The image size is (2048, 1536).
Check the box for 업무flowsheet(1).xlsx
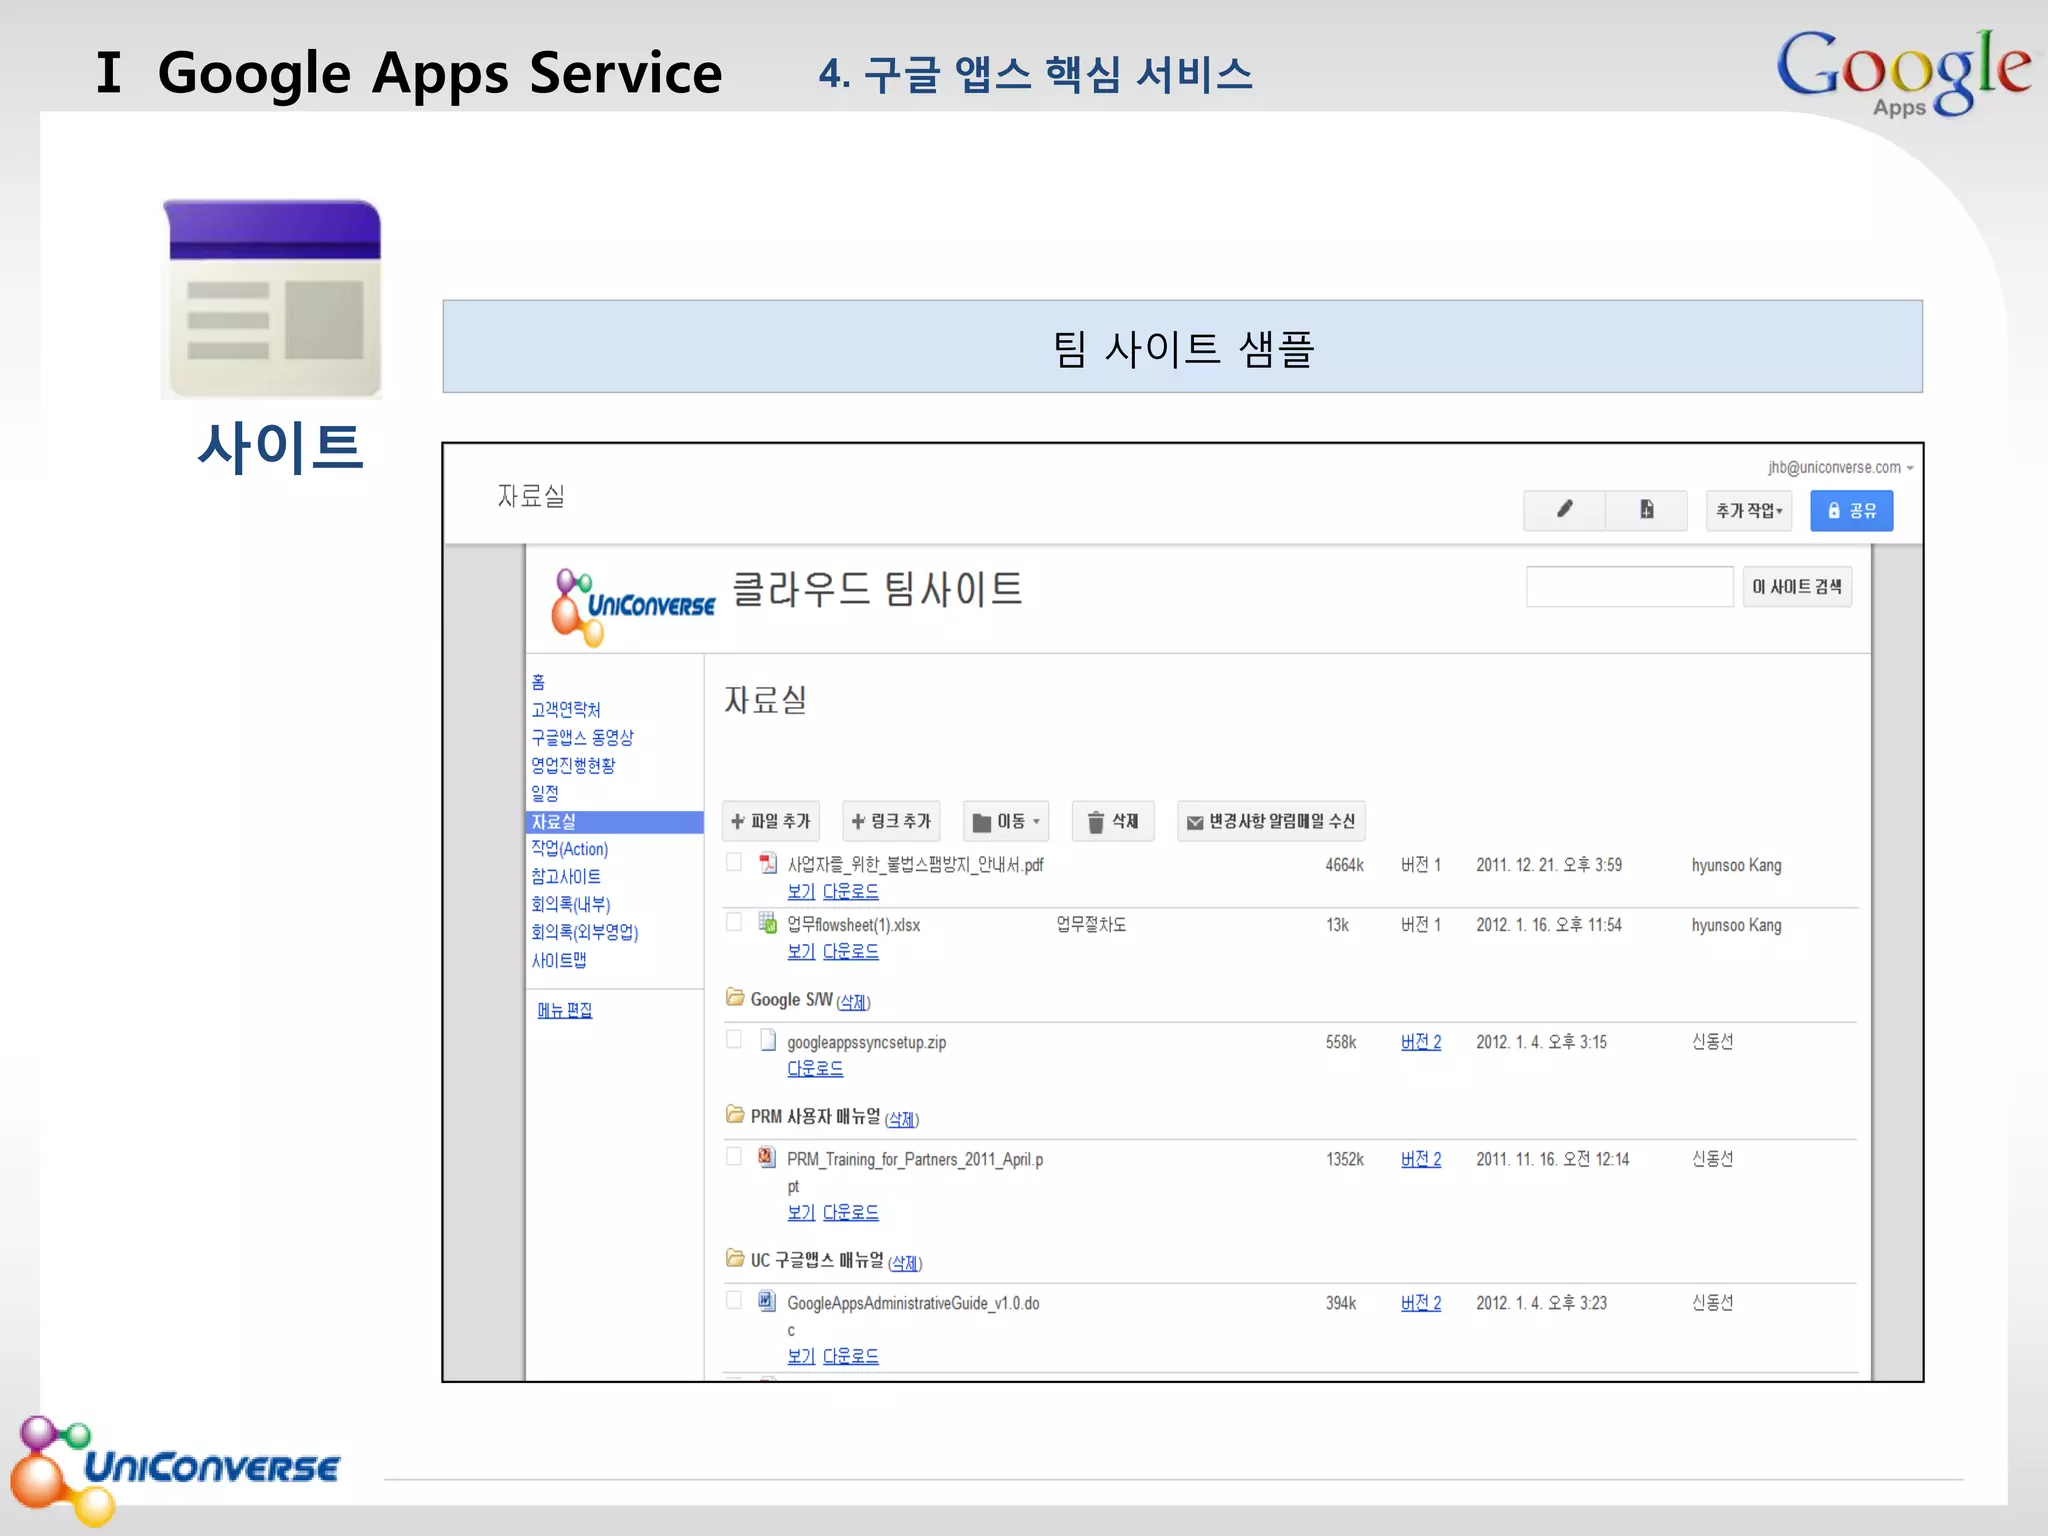[734, 922]
